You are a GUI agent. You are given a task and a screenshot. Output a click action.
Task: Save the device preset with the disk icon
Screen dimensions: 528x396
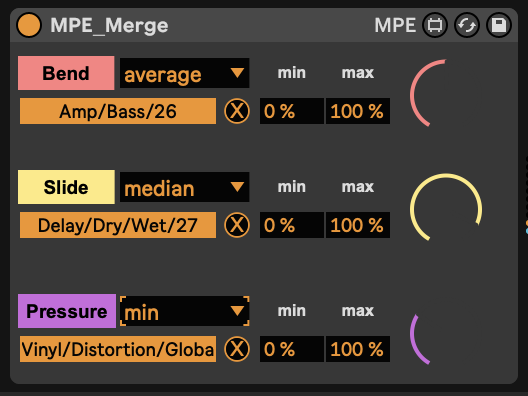499,25
